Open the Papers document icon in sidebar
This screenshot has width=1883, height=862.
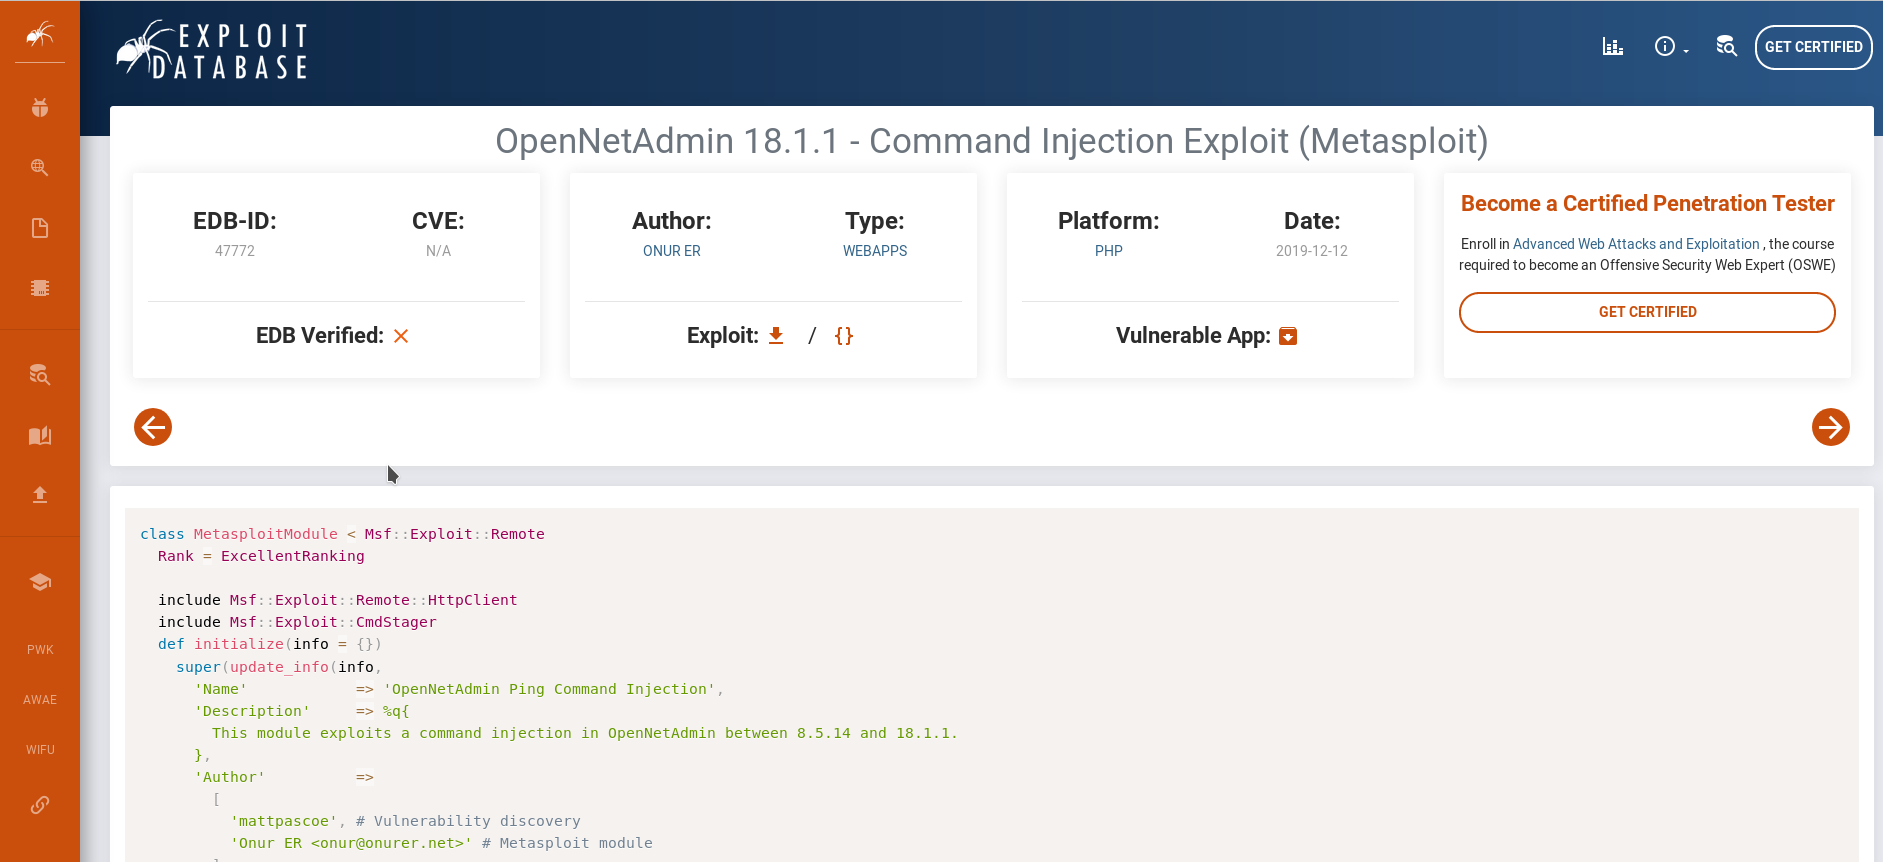[40, 228]
